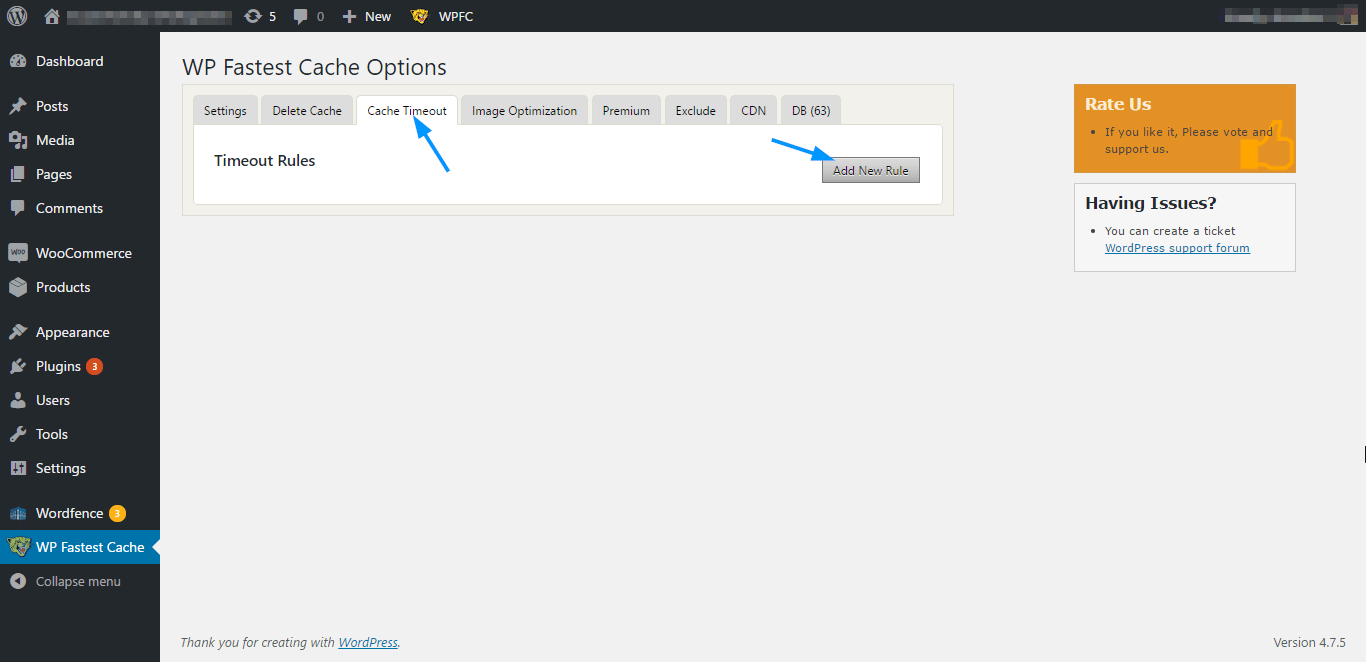Select the Cache Timeout tab
Screen dimensions: 1366x662
click(407, 110)
